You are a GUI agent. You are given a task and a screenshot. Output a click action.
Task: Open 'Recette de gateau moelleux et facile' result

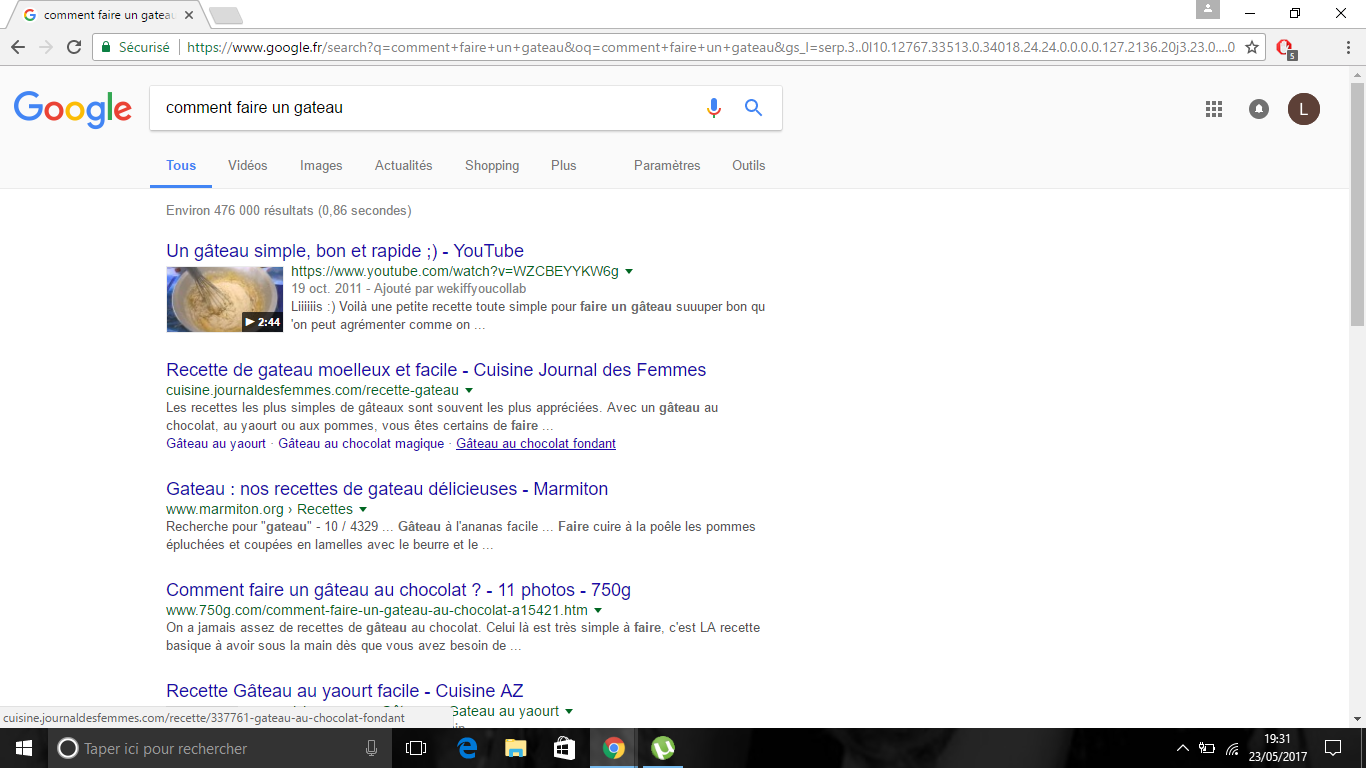pyautogui.click(x=436, y=370)
